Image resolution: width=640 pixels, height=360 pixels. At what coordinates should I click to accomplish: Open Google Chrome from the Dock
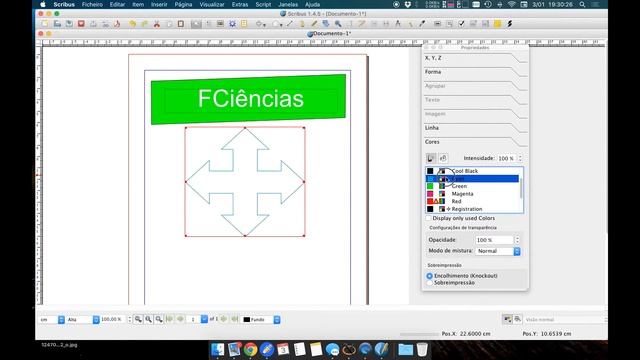pos(250,350)
